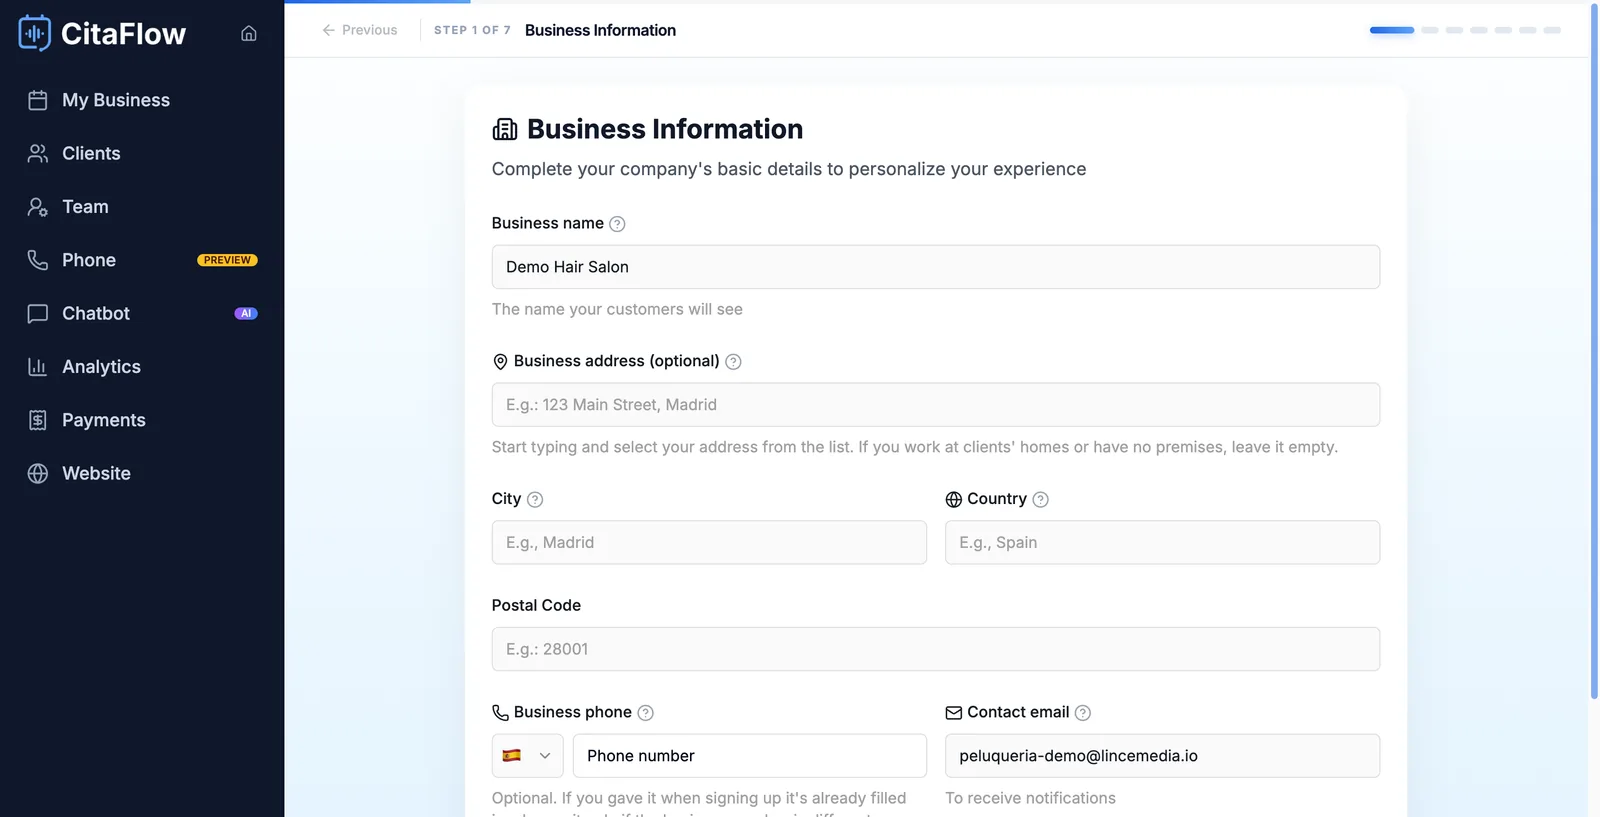Viewport: 1600px width, 817px height.
Task: Click the AI badge next to Chatbot
Action: pos(246,313)
